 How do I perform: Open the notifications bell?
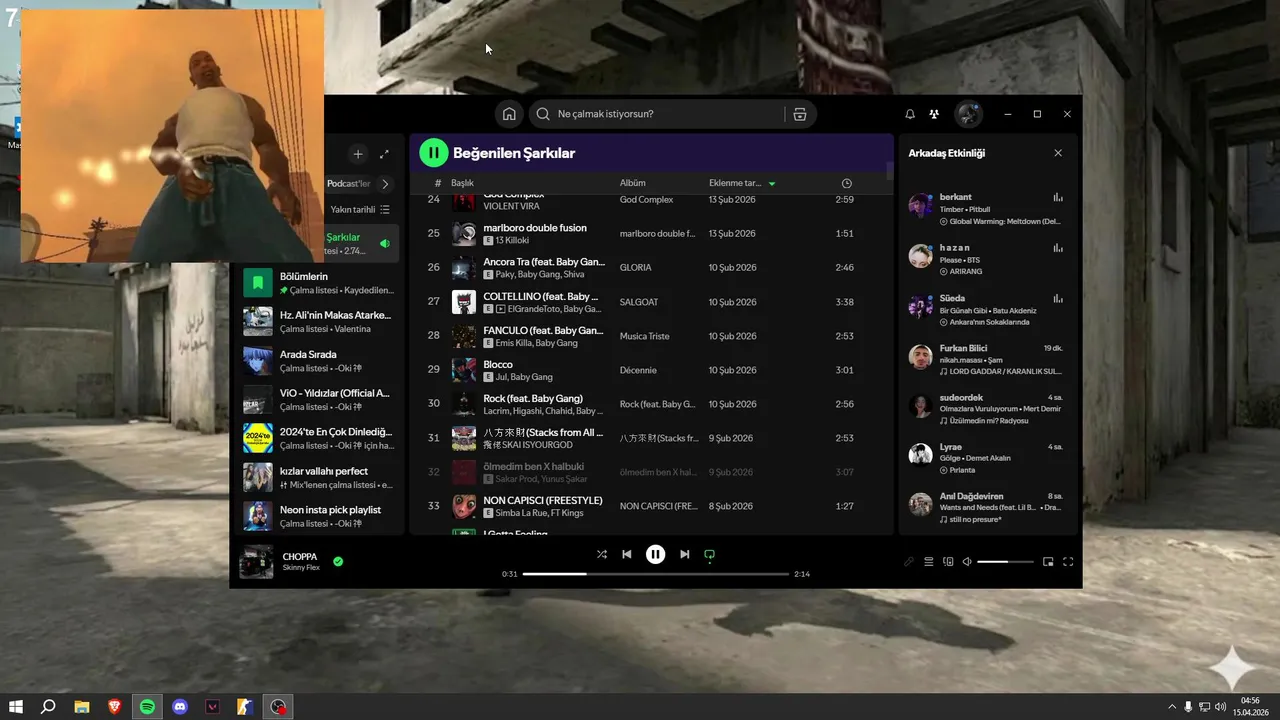(x=910, y=114)
